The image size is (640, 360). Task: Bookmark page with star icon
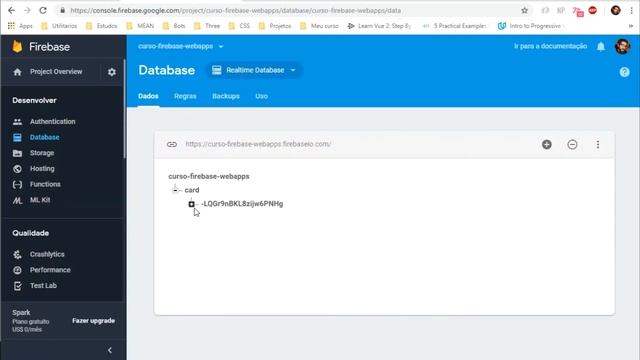click(524, 11)
